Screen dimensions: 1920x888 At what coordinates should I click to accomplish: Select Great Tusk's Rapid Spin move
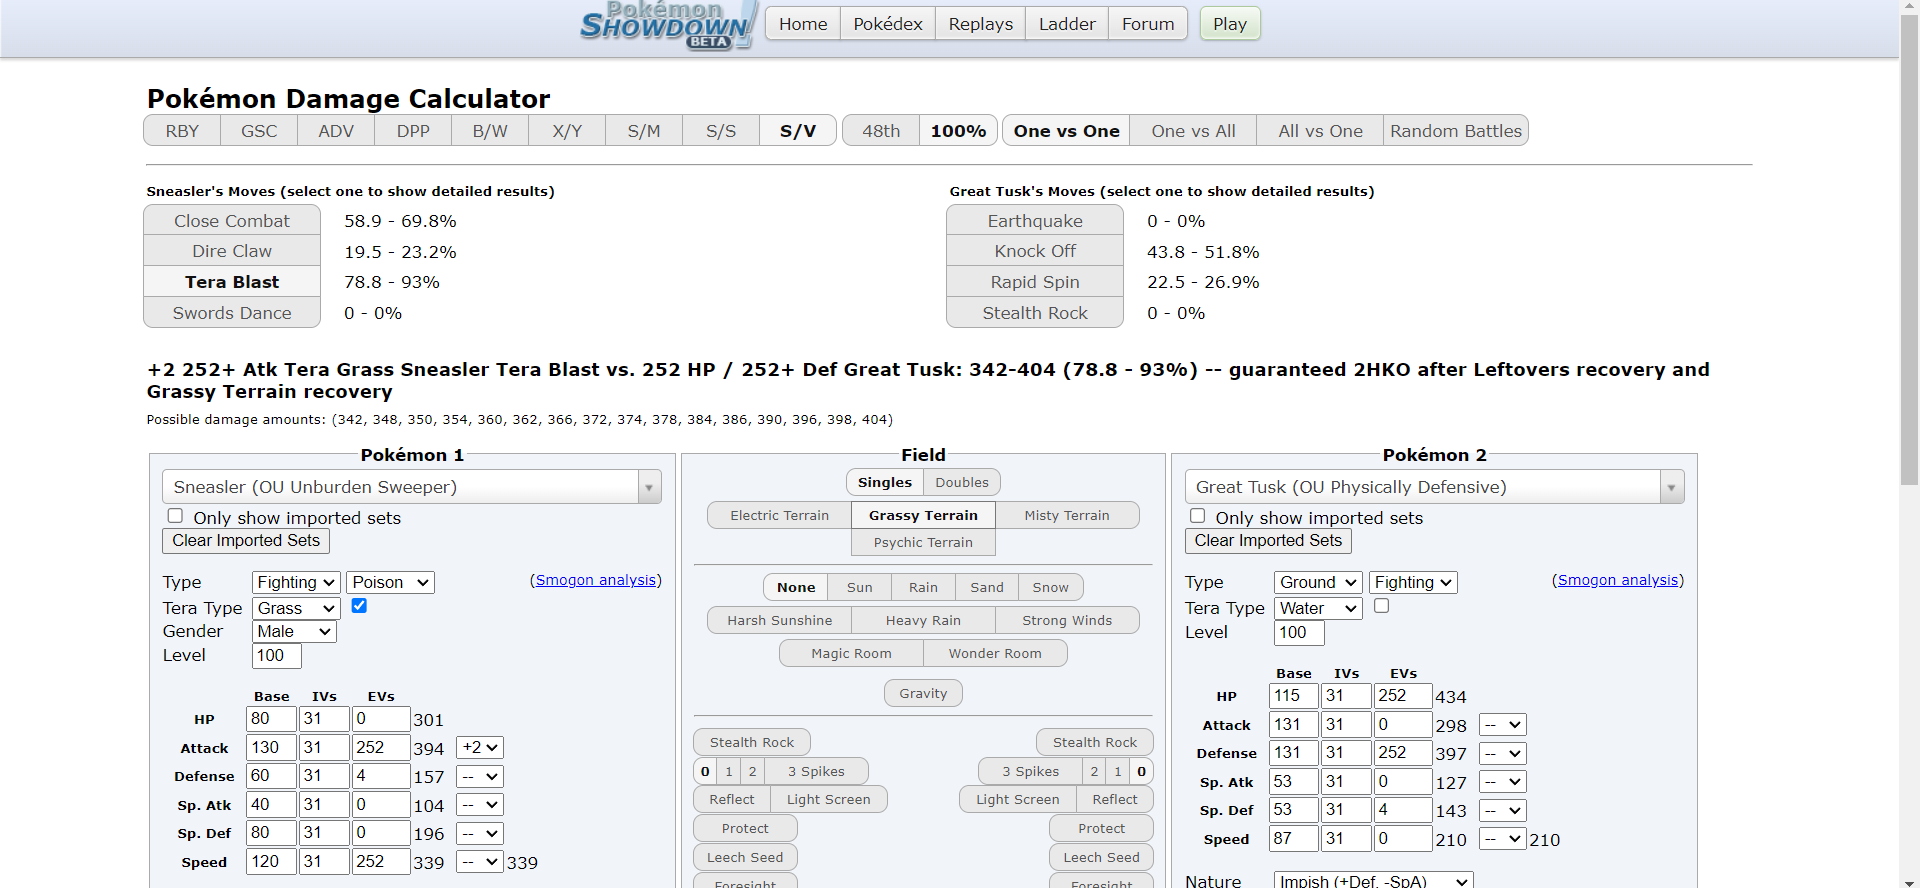click(1035, 282)
